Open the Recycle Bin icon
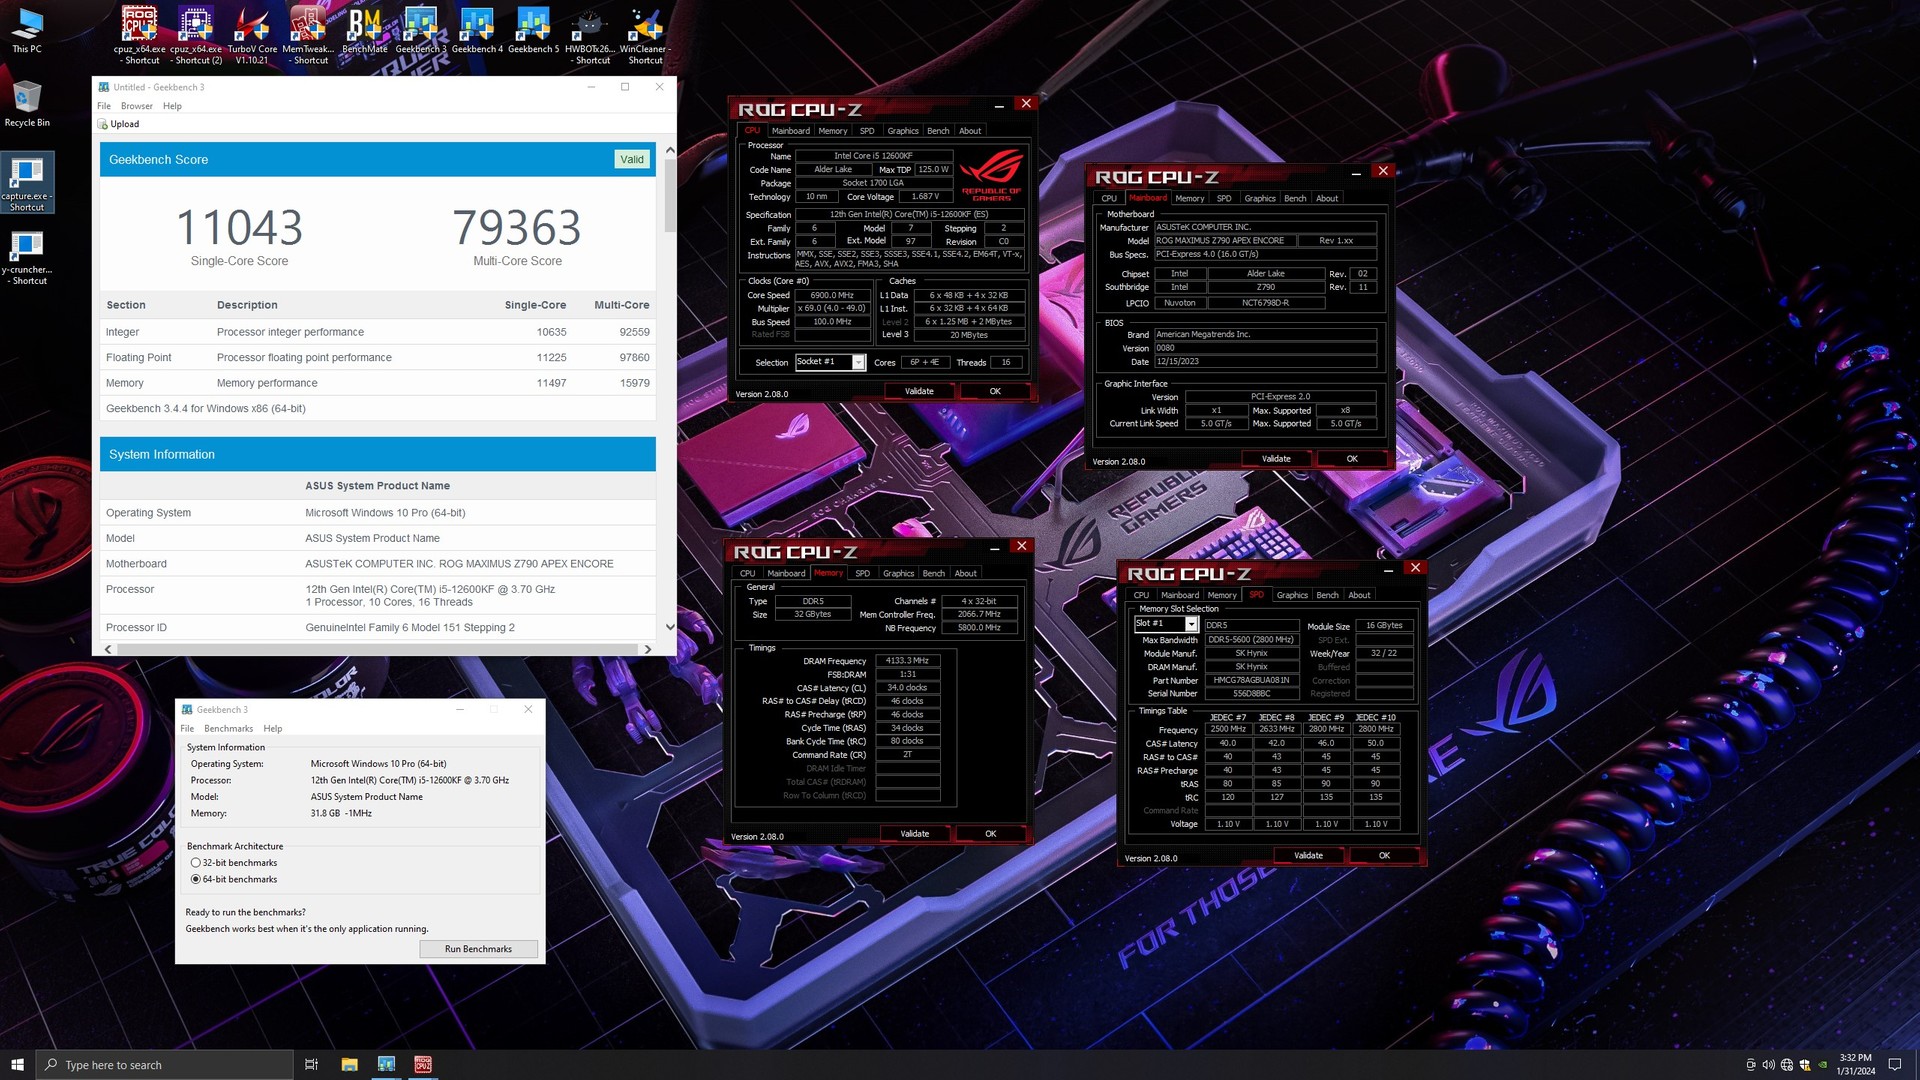1920x1080 pixels. 27,104
